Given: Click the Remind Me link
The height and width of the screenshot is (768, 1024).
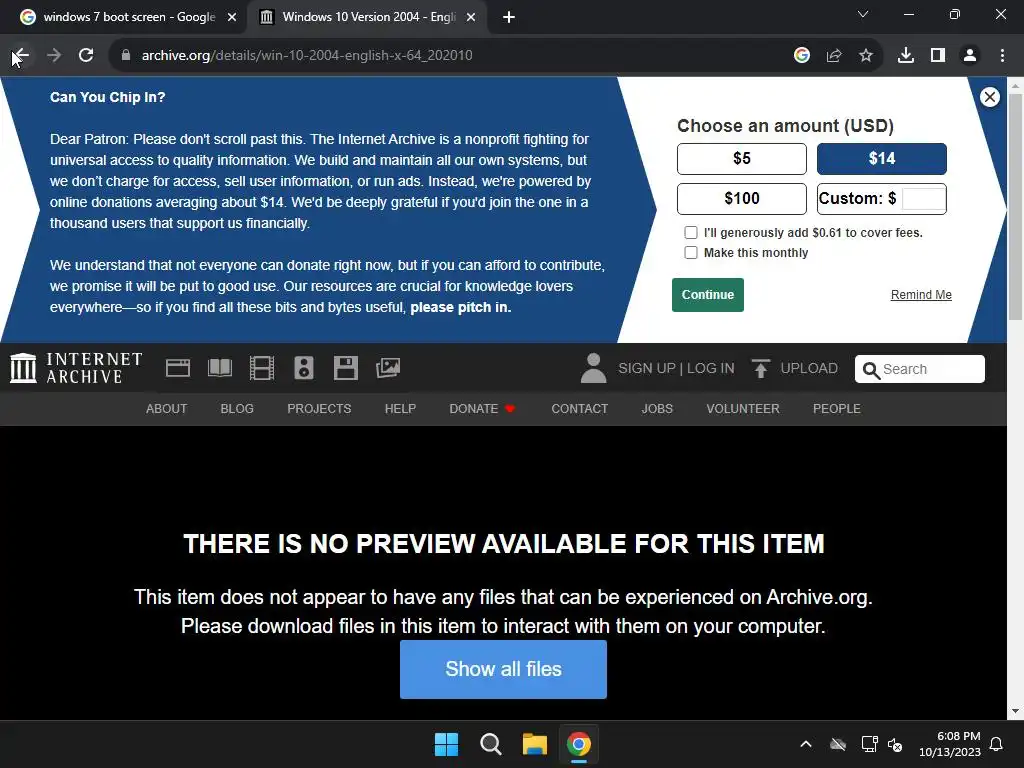Looking at the screenshot, I should 921,295.
